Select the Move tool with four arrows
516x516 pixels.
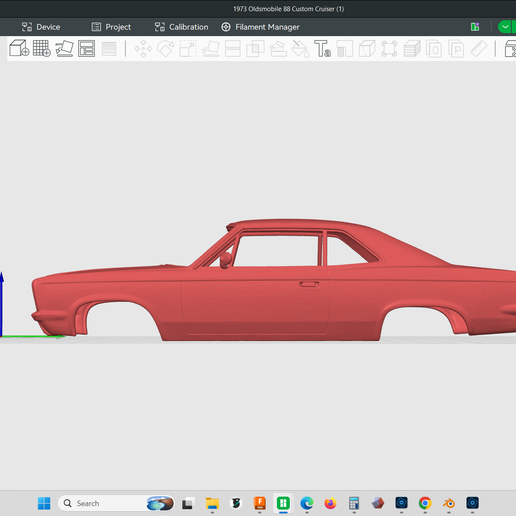tap(143, 49)
